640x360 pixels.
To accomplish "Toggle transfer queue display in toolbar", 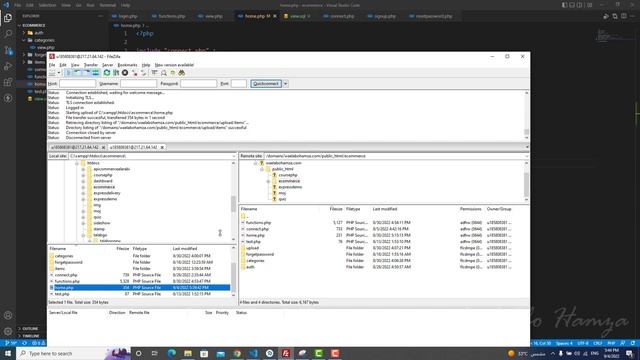I will point(96,73).
